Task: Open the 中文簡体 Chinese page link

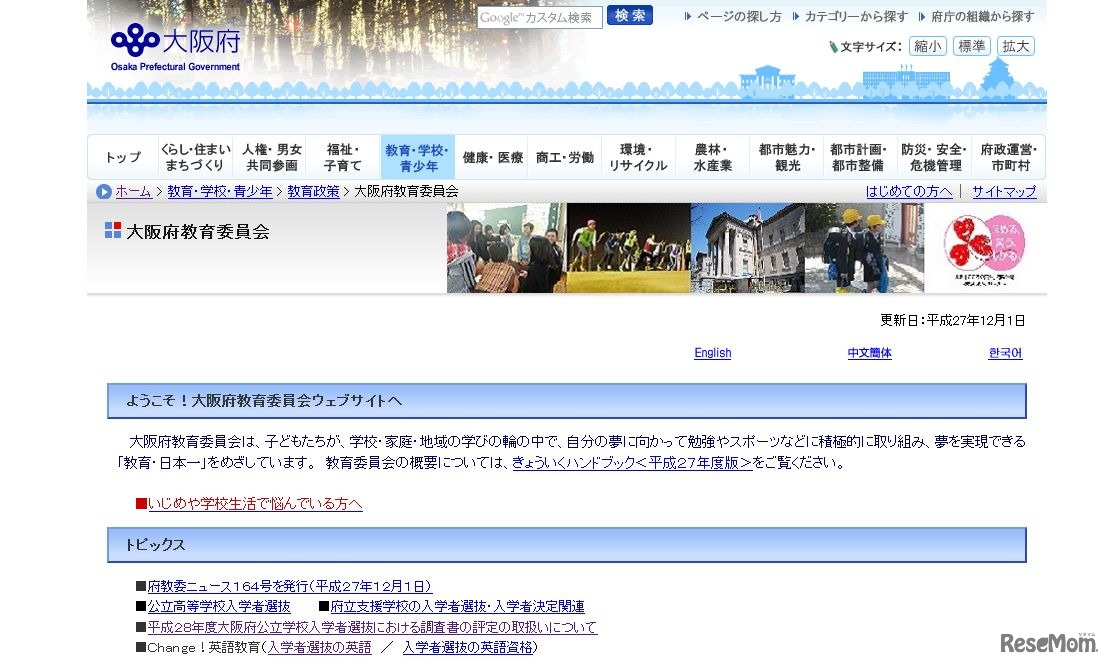Action: [x=868, y=353]
